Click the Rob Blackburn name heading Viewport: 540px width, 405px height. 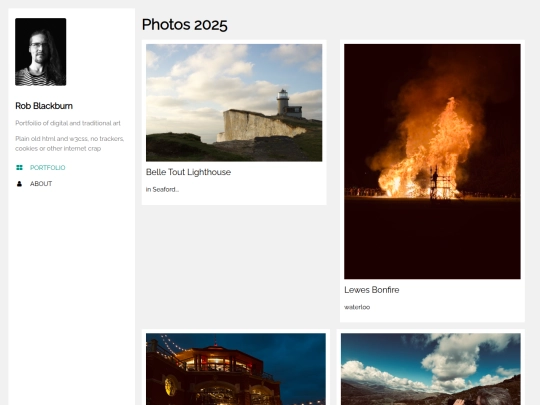coord(44,106)
